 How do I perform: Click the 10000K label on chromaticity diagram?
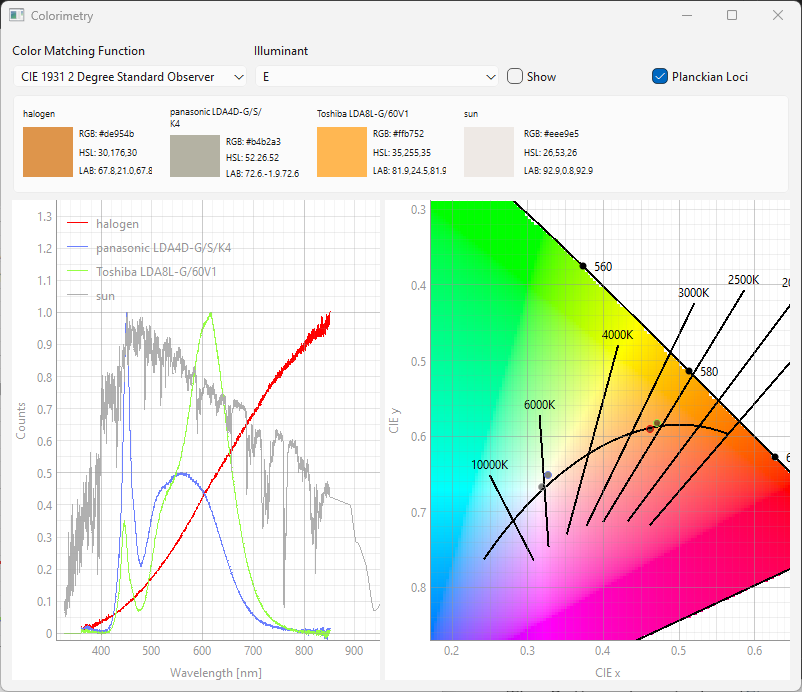pyautogui.click(x=490, y=465)
